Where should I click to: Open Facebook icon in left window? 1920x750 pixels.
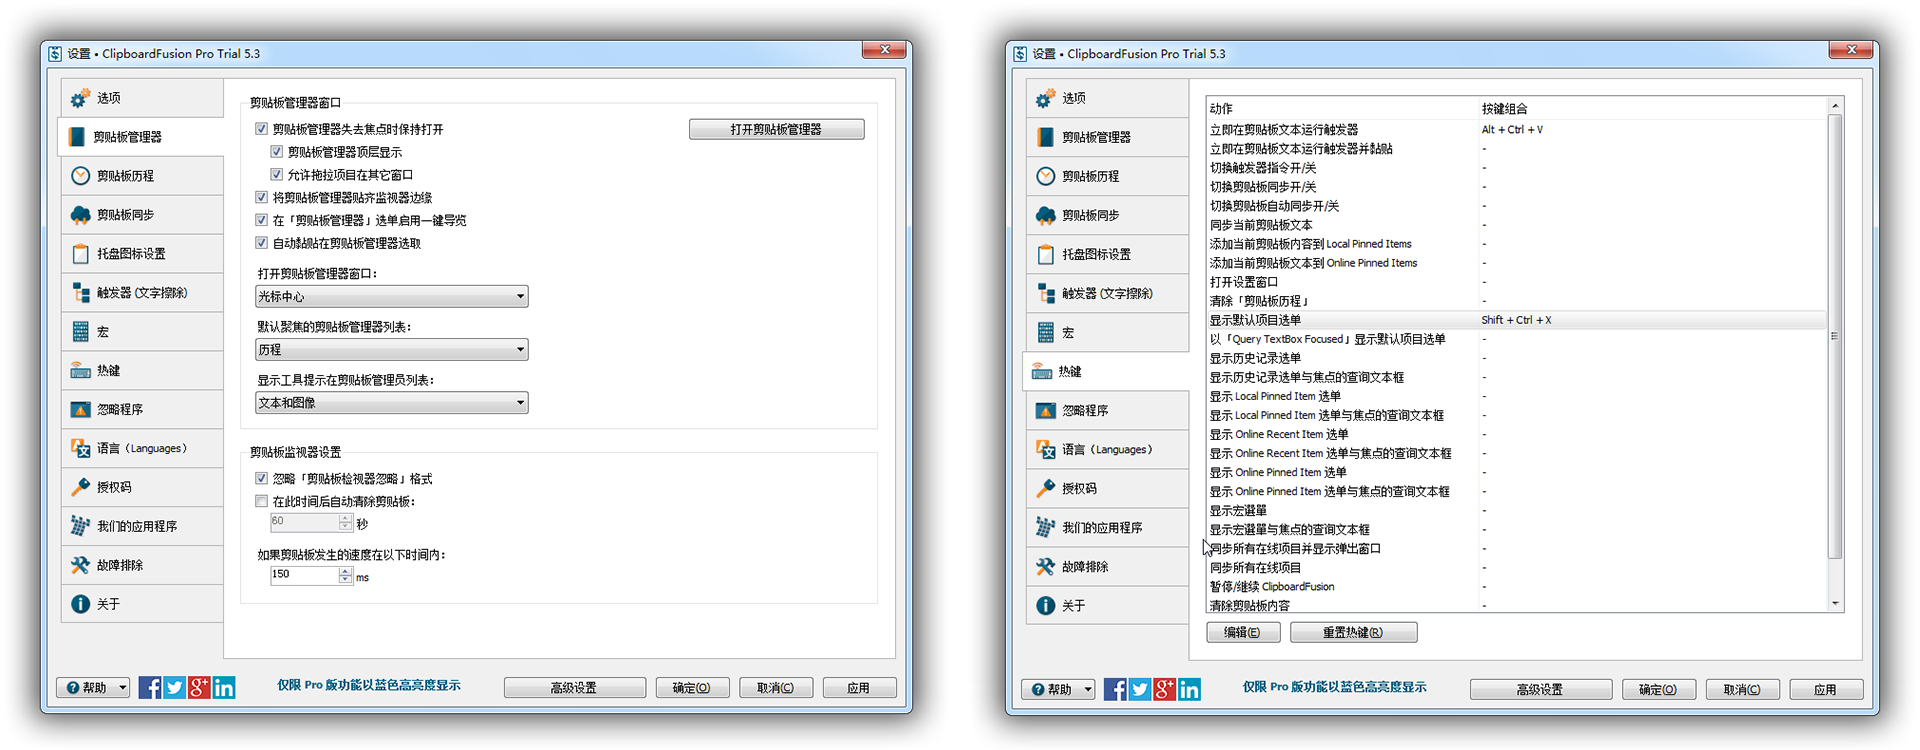click(150, 688)
